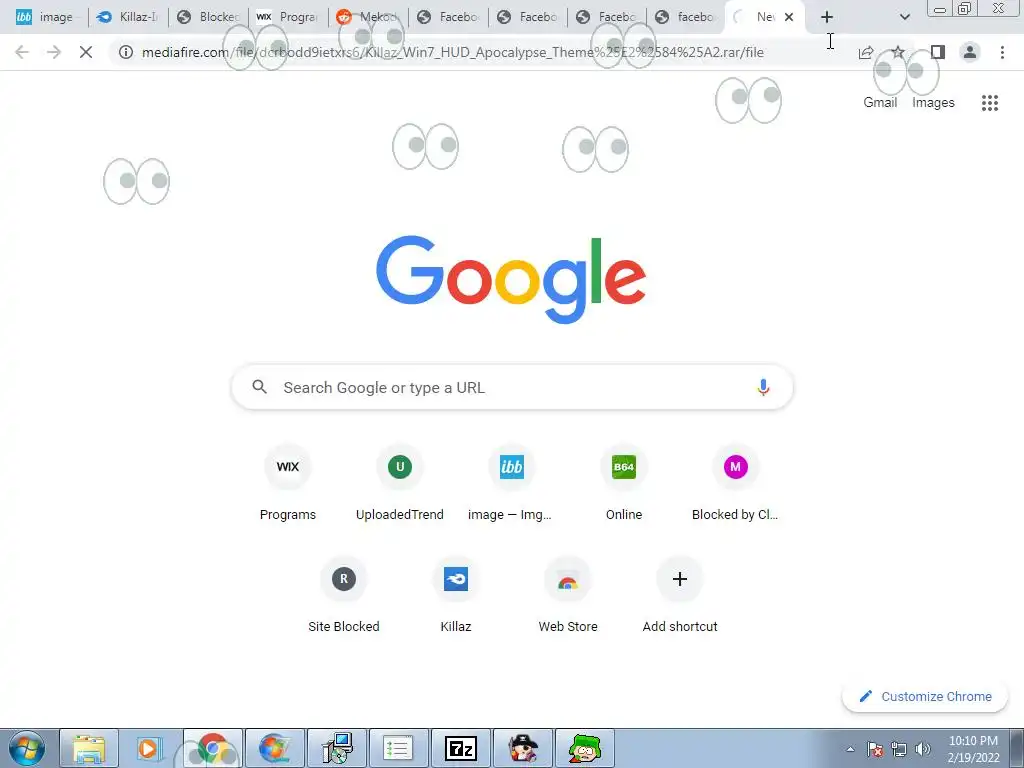Switch to the Programs Wix tab
The image size is (1024, 768).
pos(289,17)
